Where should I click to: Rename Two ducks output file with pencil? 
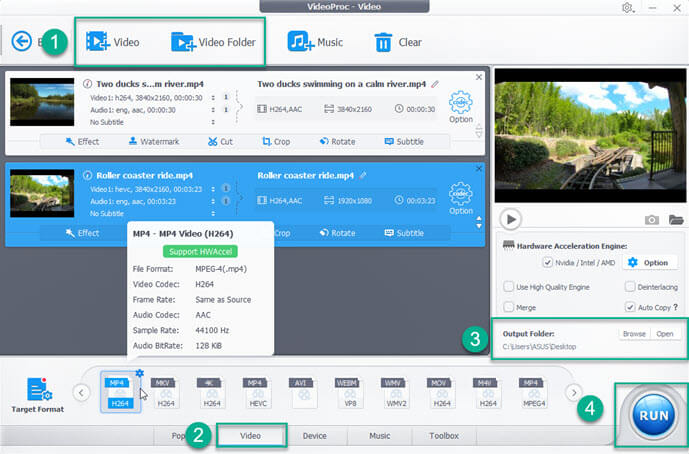coord(435,84)
